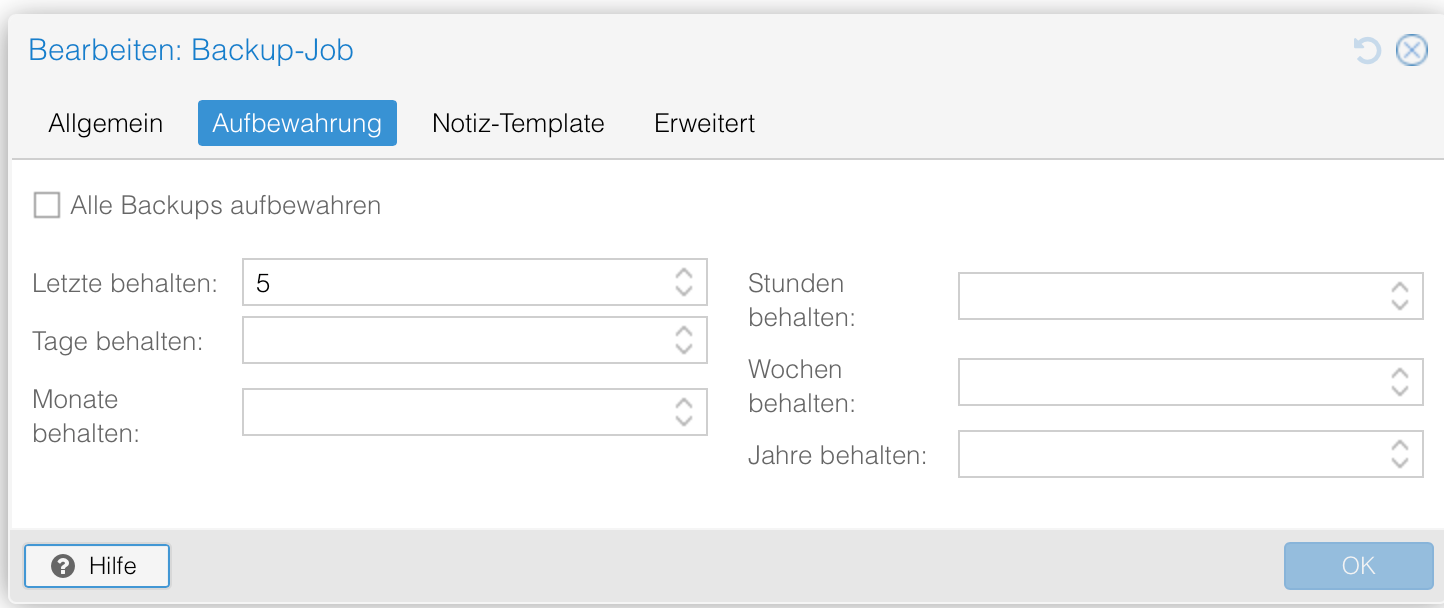
Task: Click into the Tage behalten field
Action: (x=455, y=341)
